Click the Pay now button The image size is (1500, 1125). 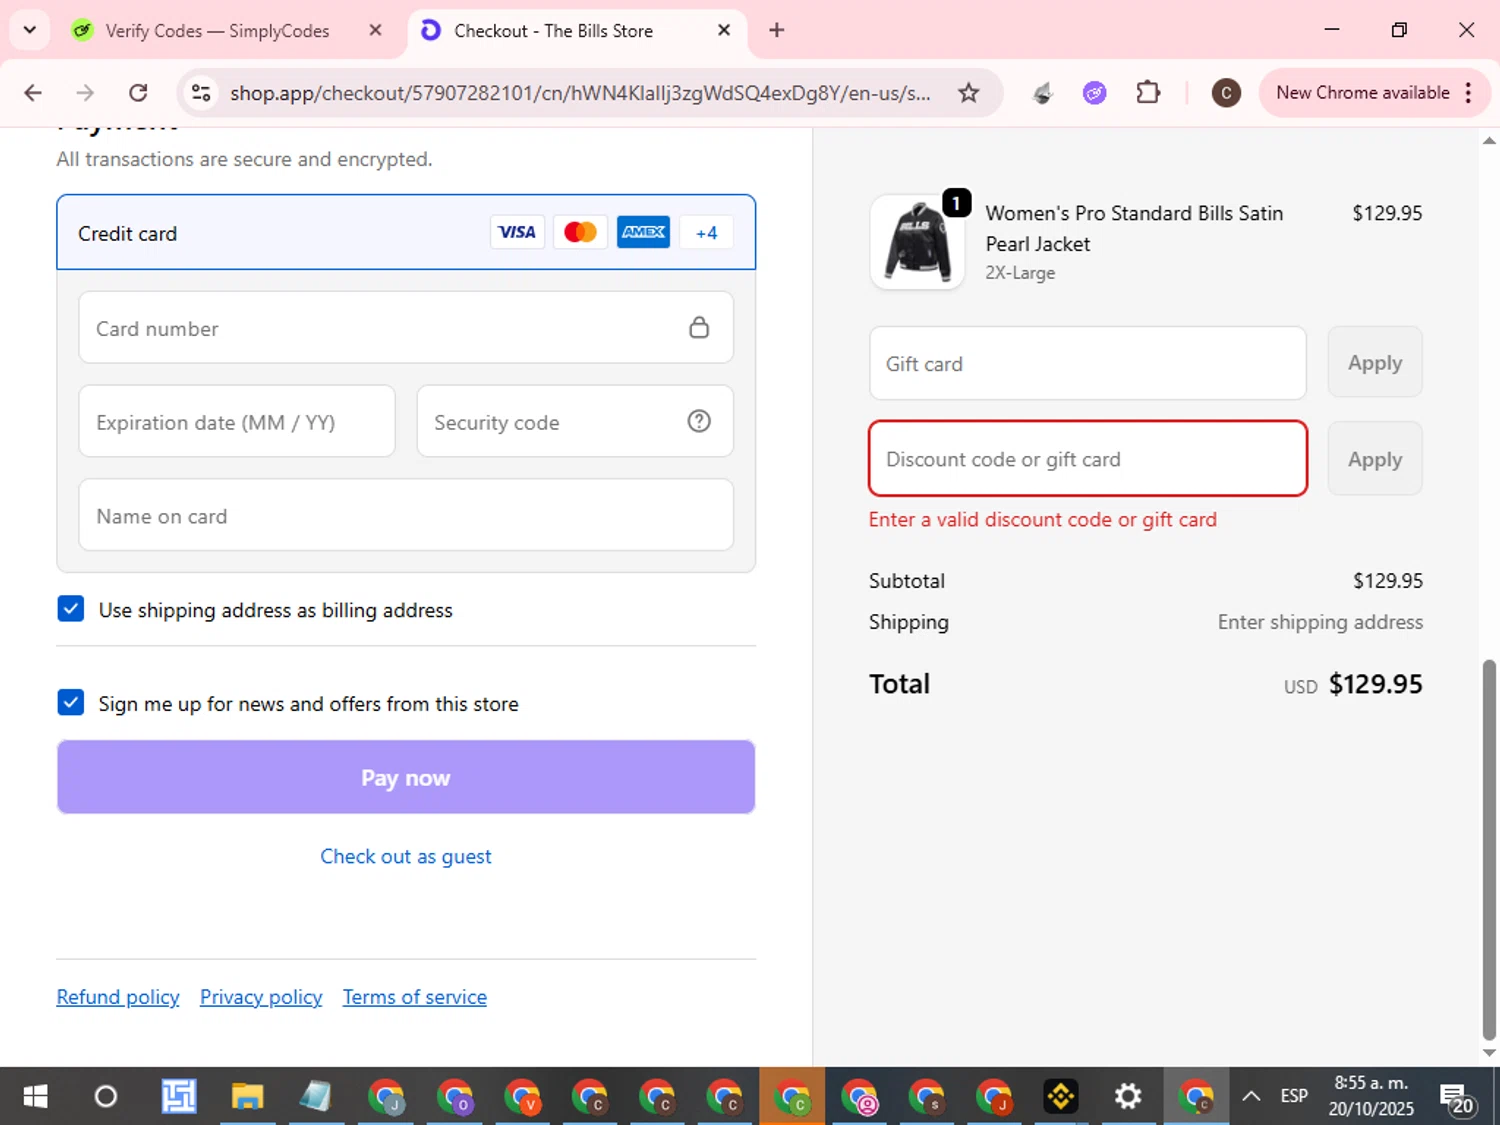click(406, 777)
